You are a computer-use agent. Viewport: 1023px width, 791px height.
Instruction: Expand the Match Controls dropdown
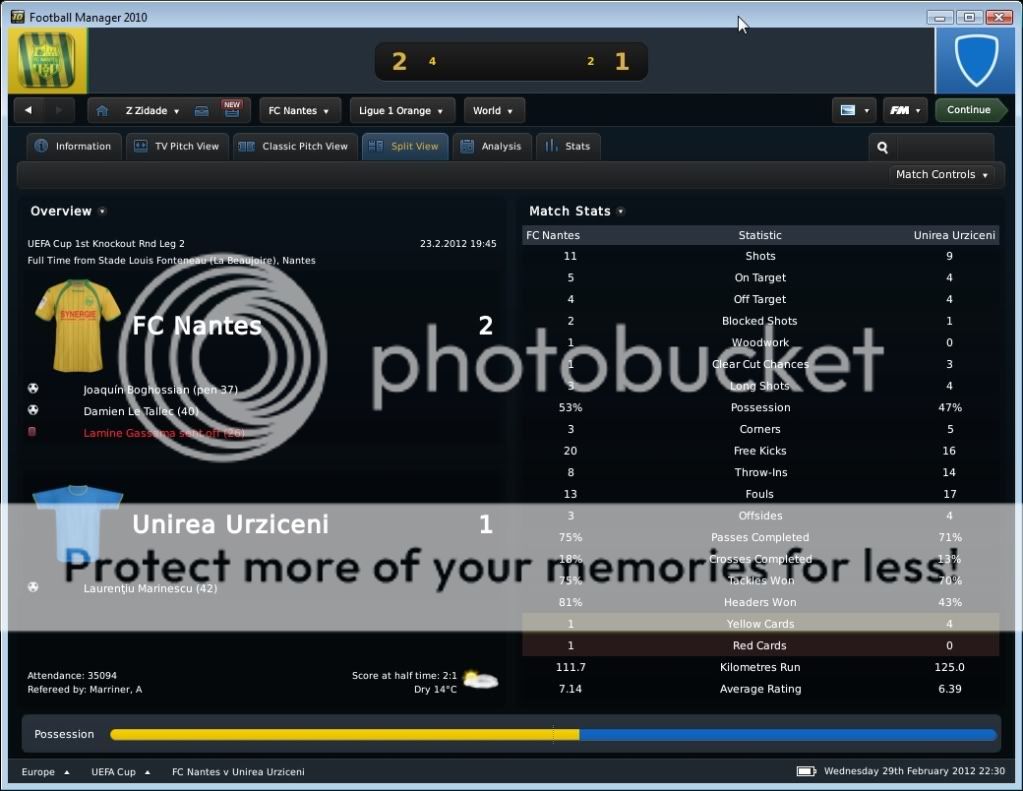click(942, 175)
